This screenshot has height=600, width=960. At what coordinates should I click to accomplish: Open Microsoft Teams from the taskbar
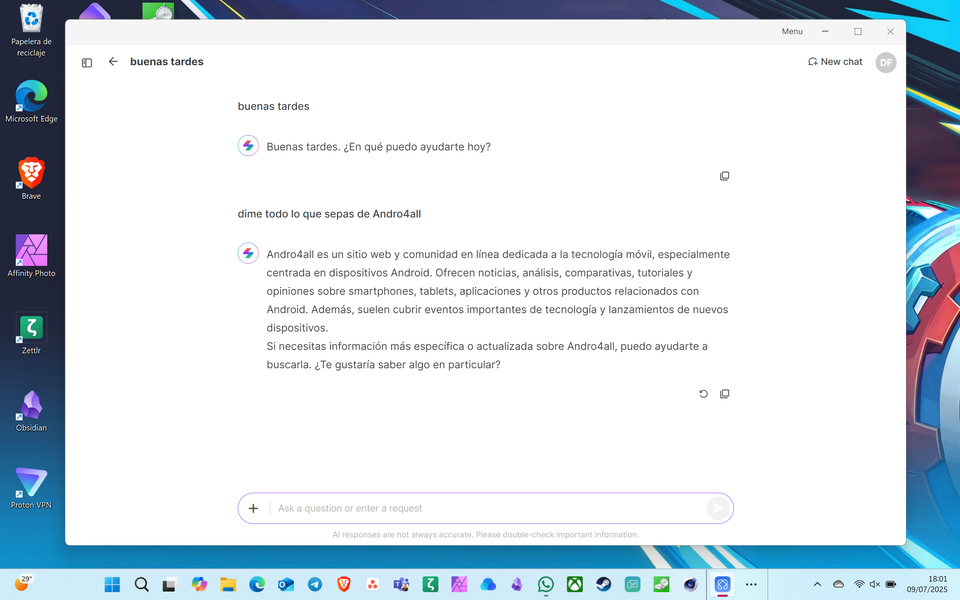[402, 585]
